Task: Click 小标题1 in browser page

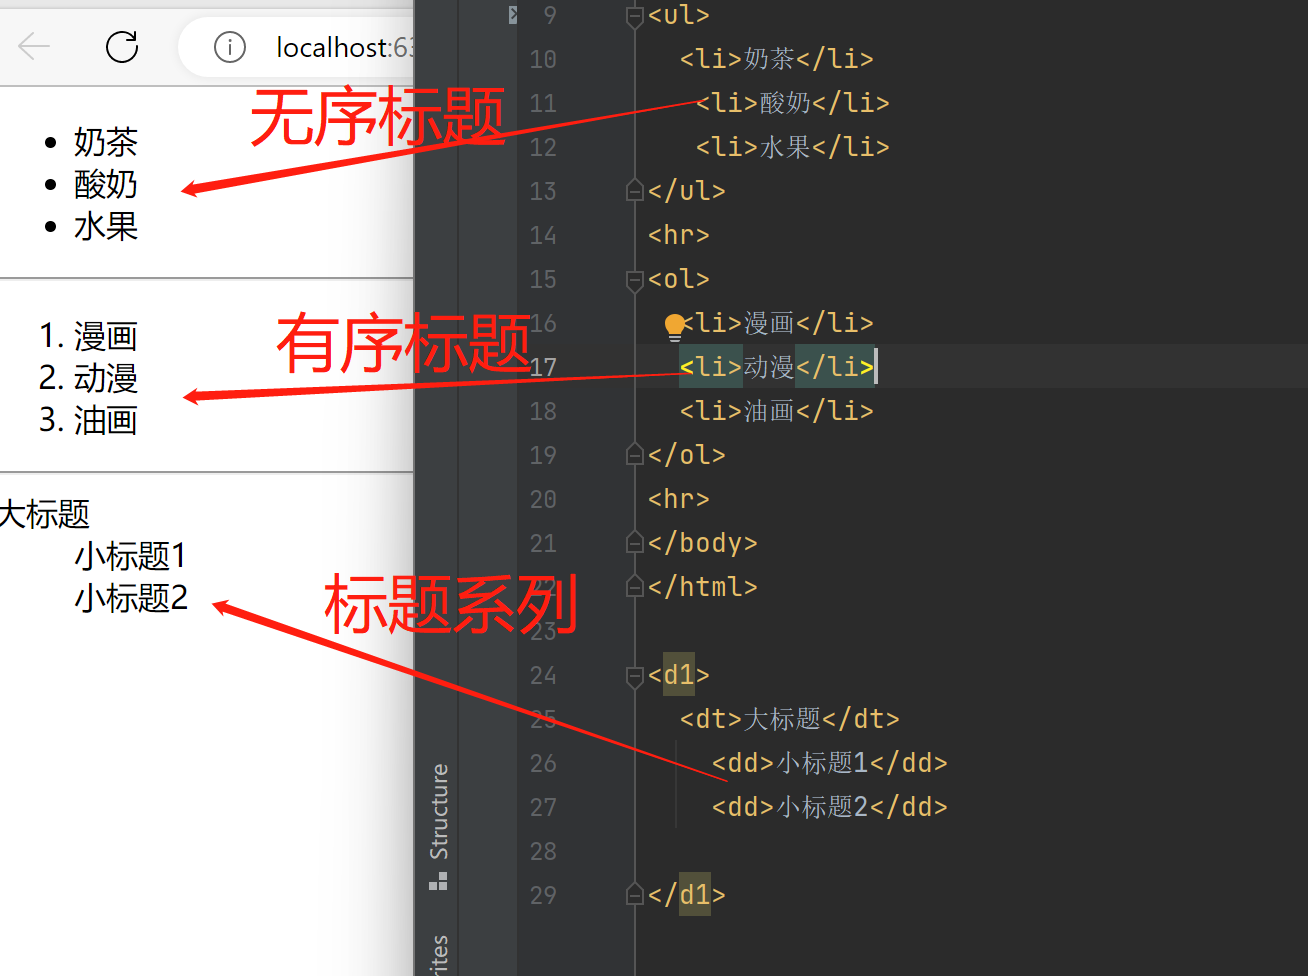Action: (130, 556)
